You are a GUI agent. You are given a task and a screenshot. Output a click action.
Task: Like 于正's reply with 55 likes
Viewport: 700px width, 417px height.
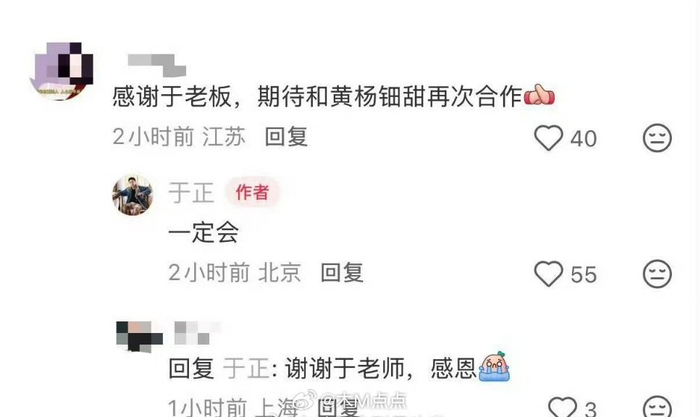548,273
